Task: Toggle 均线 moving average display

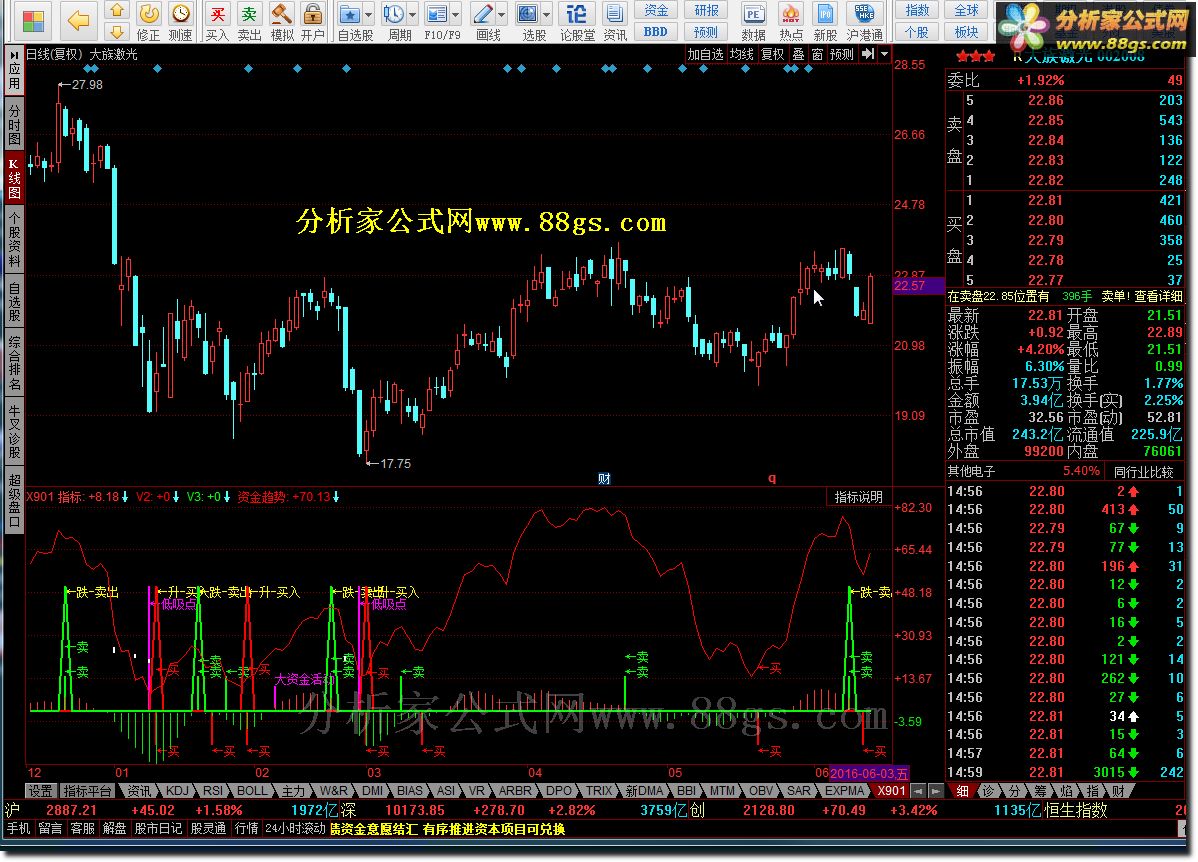Action: [741, 54]
